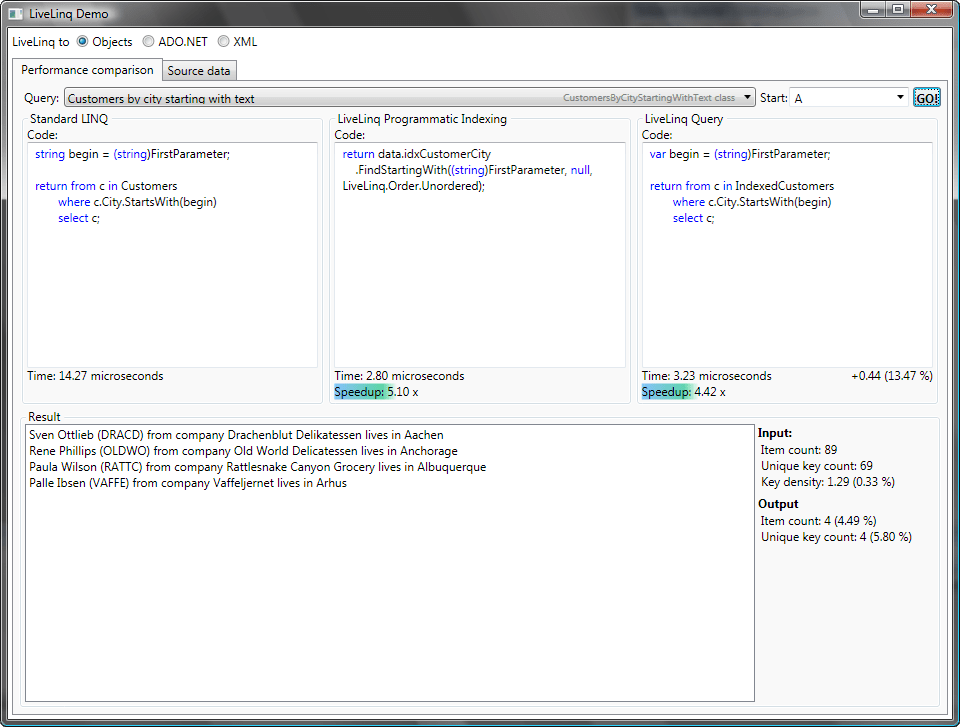Click 'LiveLinq.Order.Unordered);' code line
Screen dimensions: 960x727
click(413, 186)
